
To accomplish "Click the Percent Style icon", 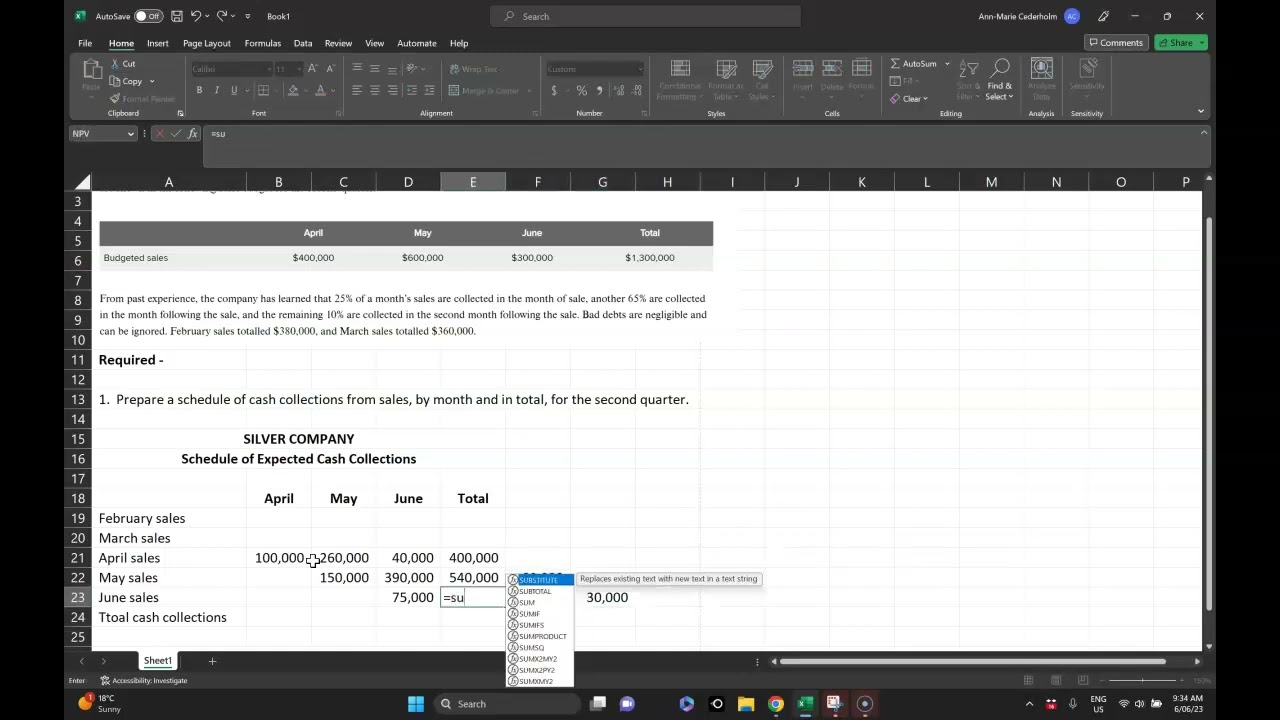I will tap(581, 90).
